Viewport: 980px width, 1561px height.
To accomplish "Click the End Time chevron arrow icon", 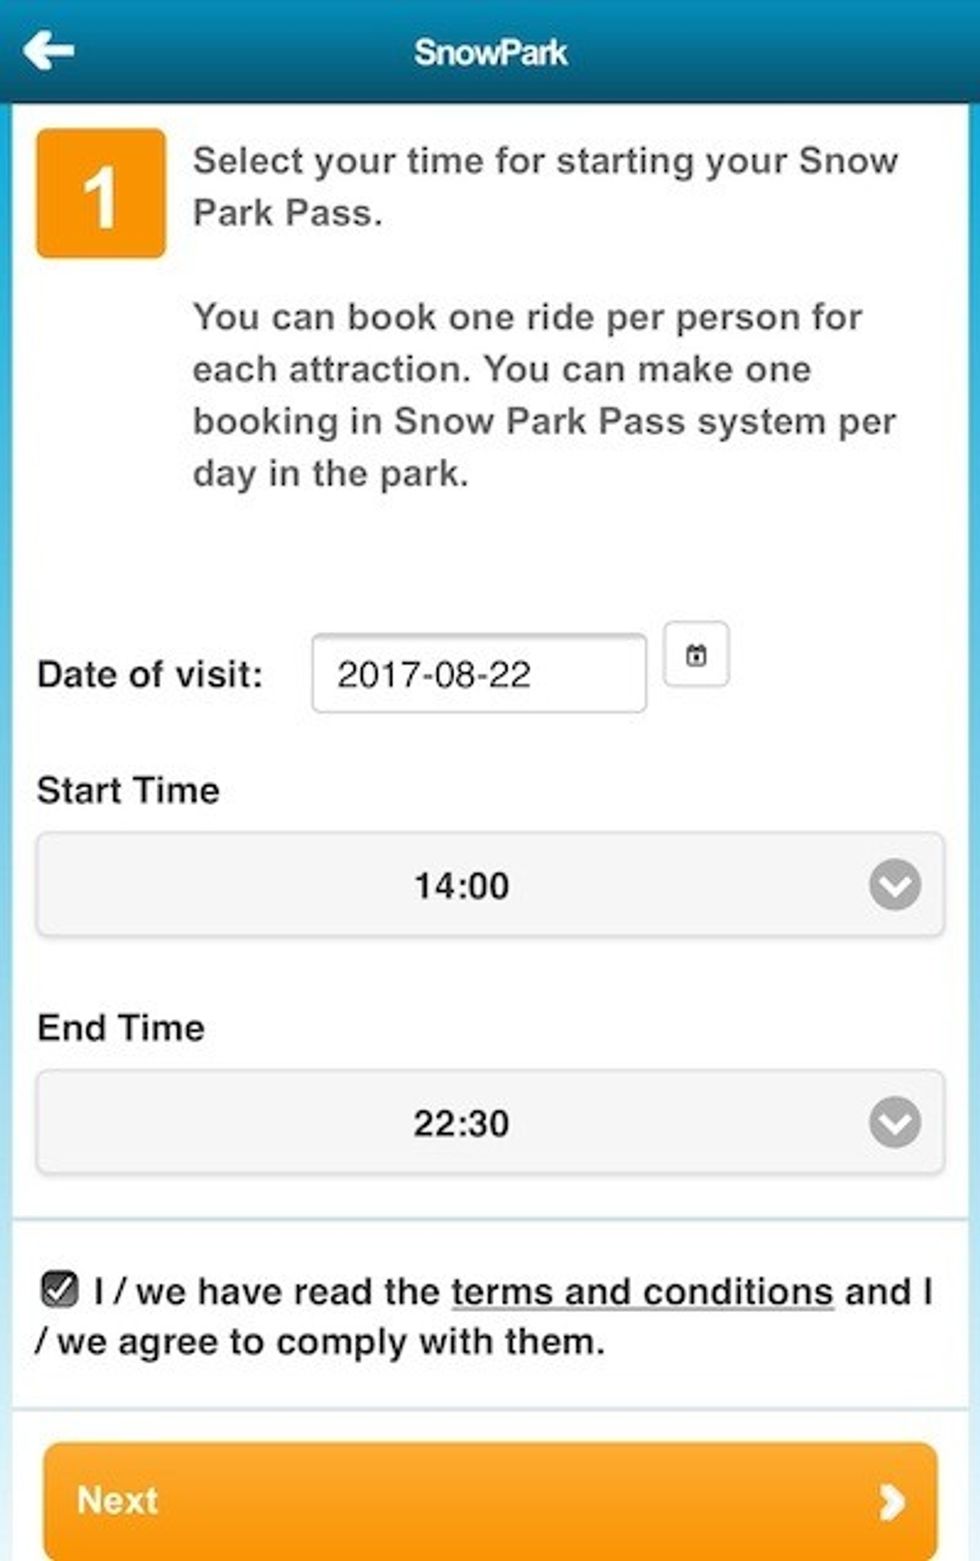I will 894,1123.
